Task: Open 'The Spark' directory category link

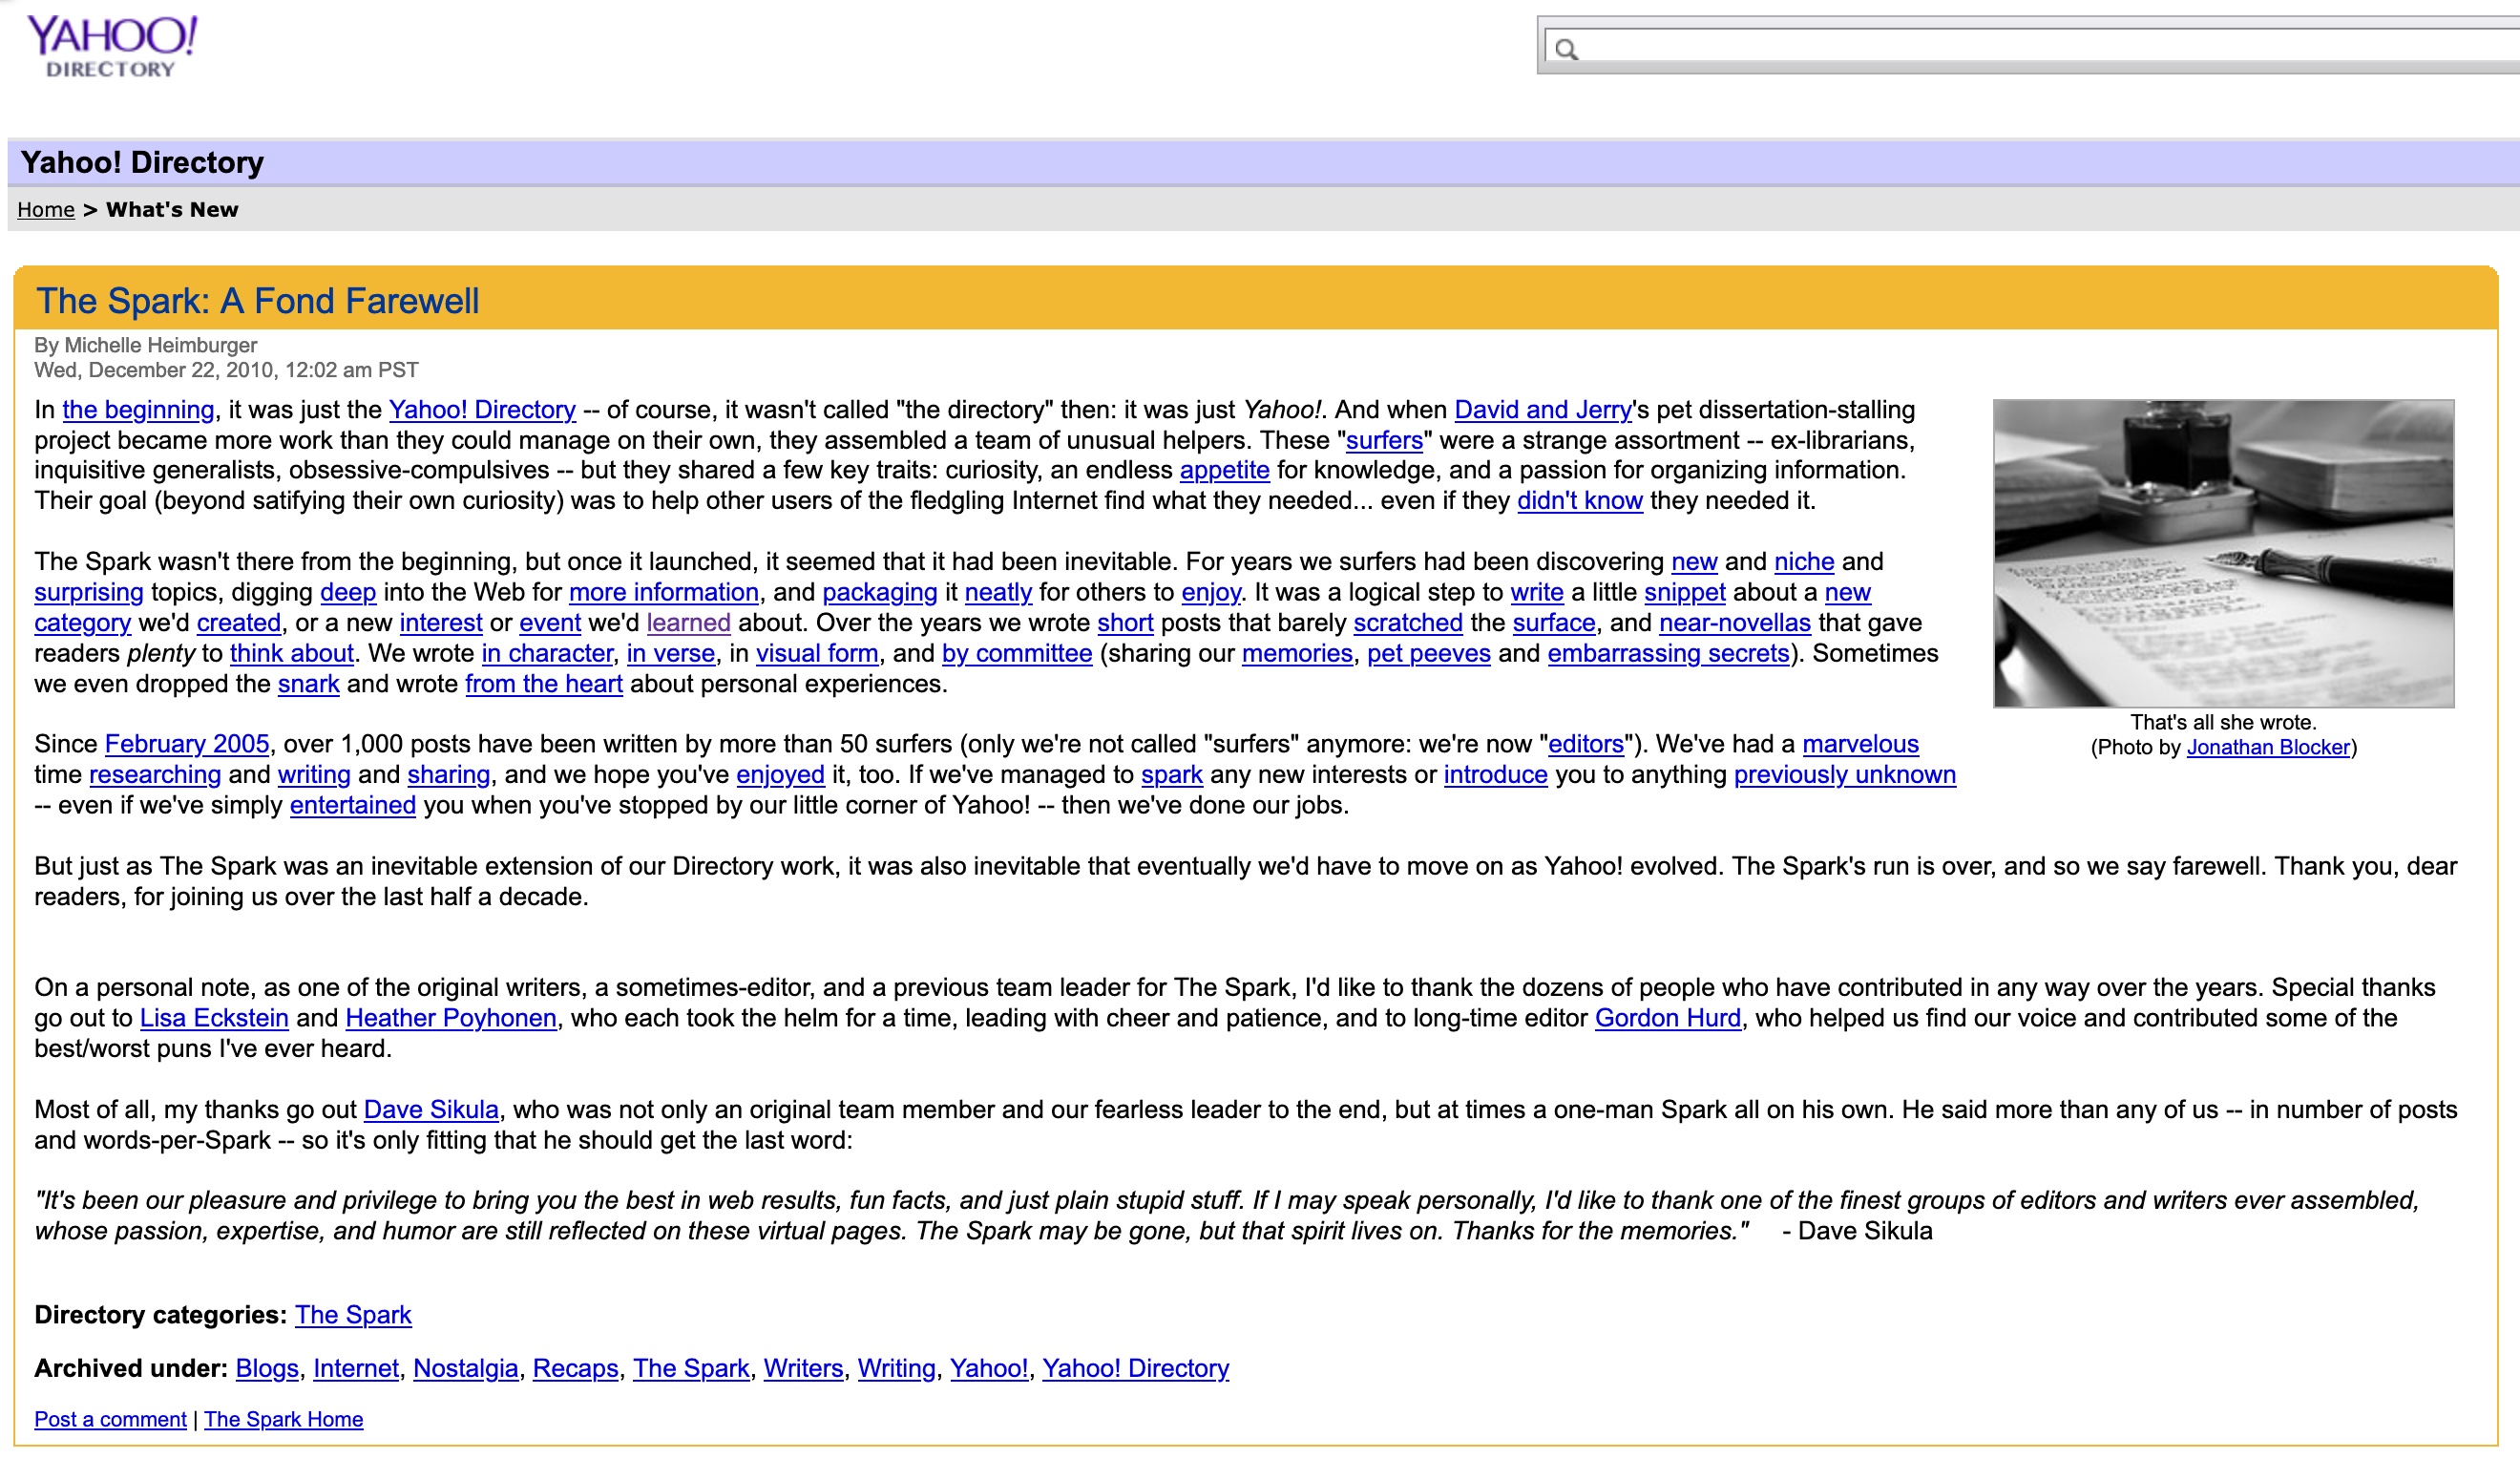Action: tap(353, 1315)
